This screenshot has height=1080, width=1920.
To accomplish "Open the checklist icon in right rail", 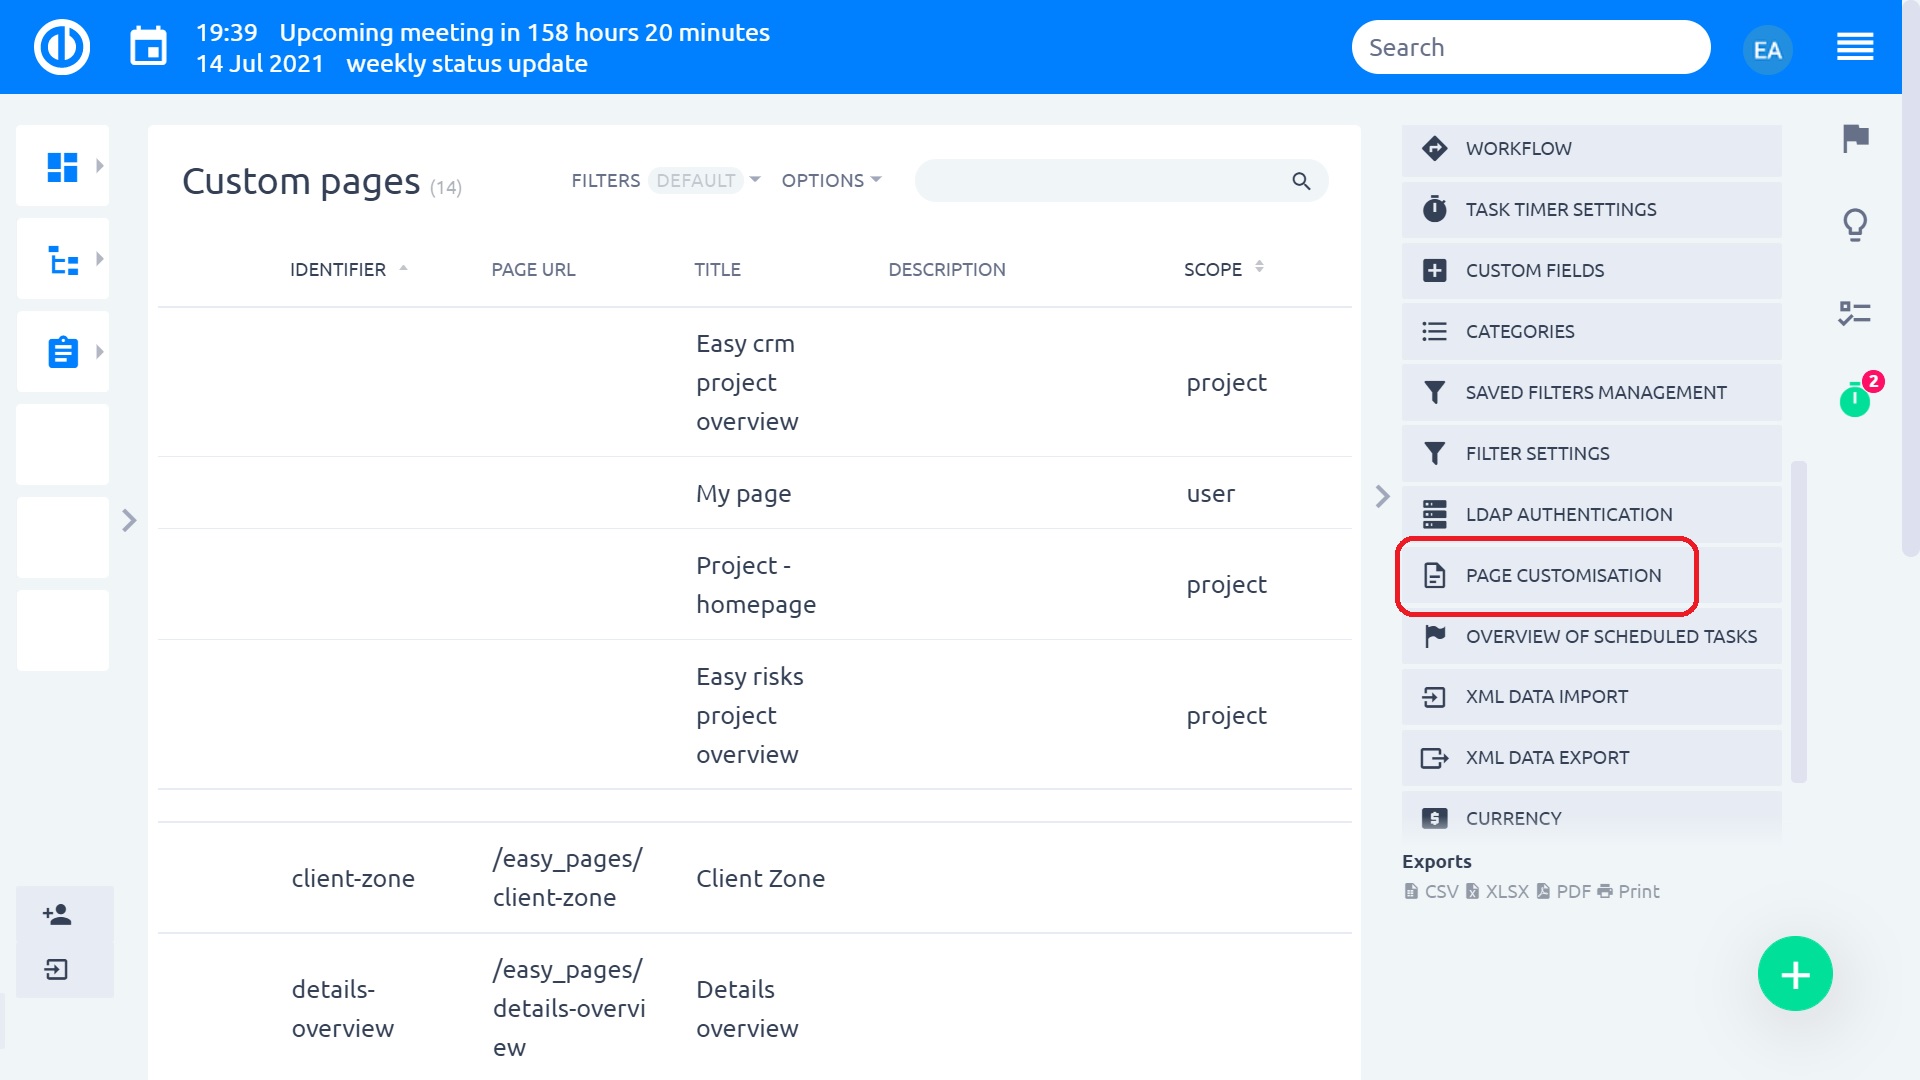I will [1855, 313].
